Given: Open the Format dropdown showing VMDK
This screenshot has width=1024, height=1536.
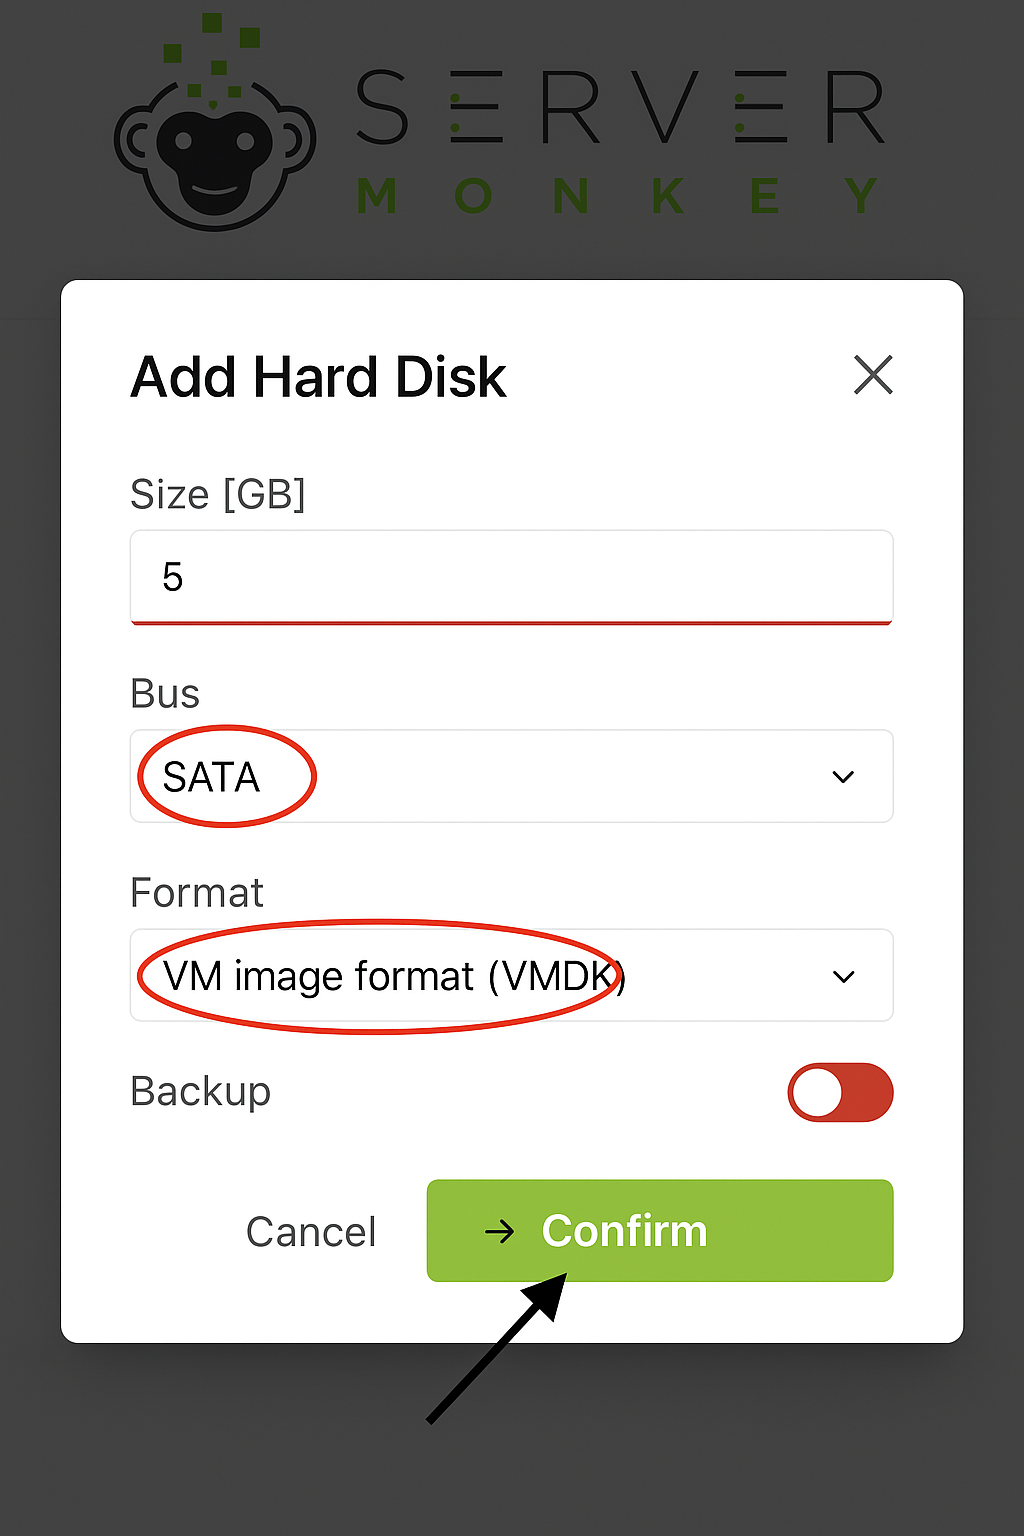Looking at the screenshot, I should coord(511,975).
